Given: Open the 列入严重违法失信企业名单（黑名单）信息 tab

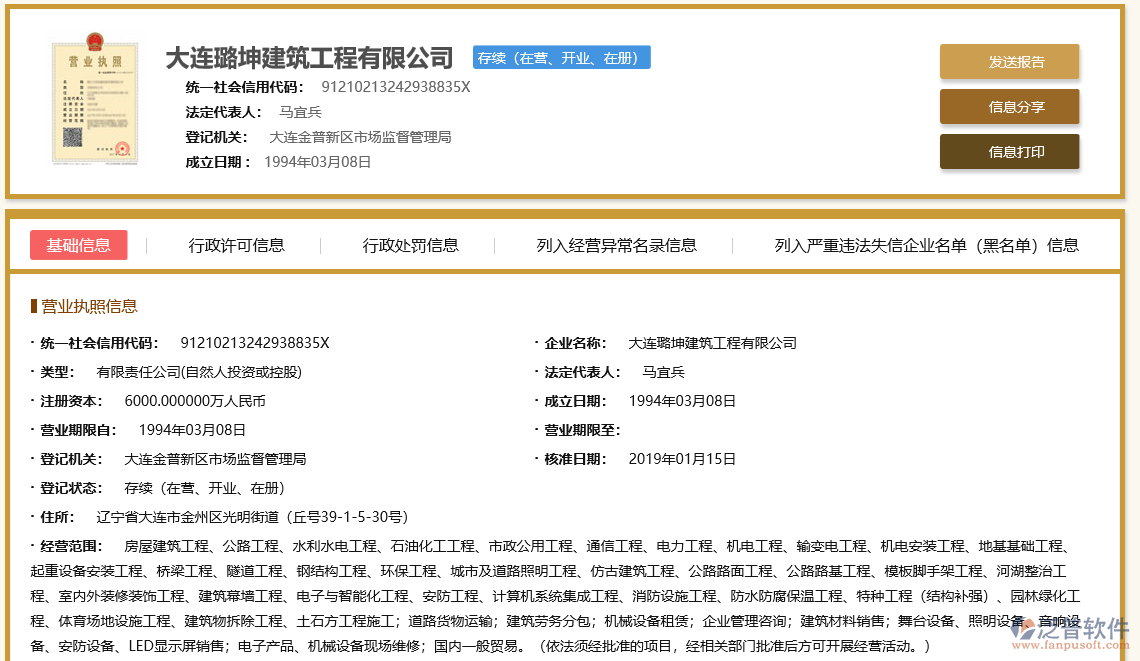Looking at the screenshot, I should pyautogui.click(x=926, y=245).
